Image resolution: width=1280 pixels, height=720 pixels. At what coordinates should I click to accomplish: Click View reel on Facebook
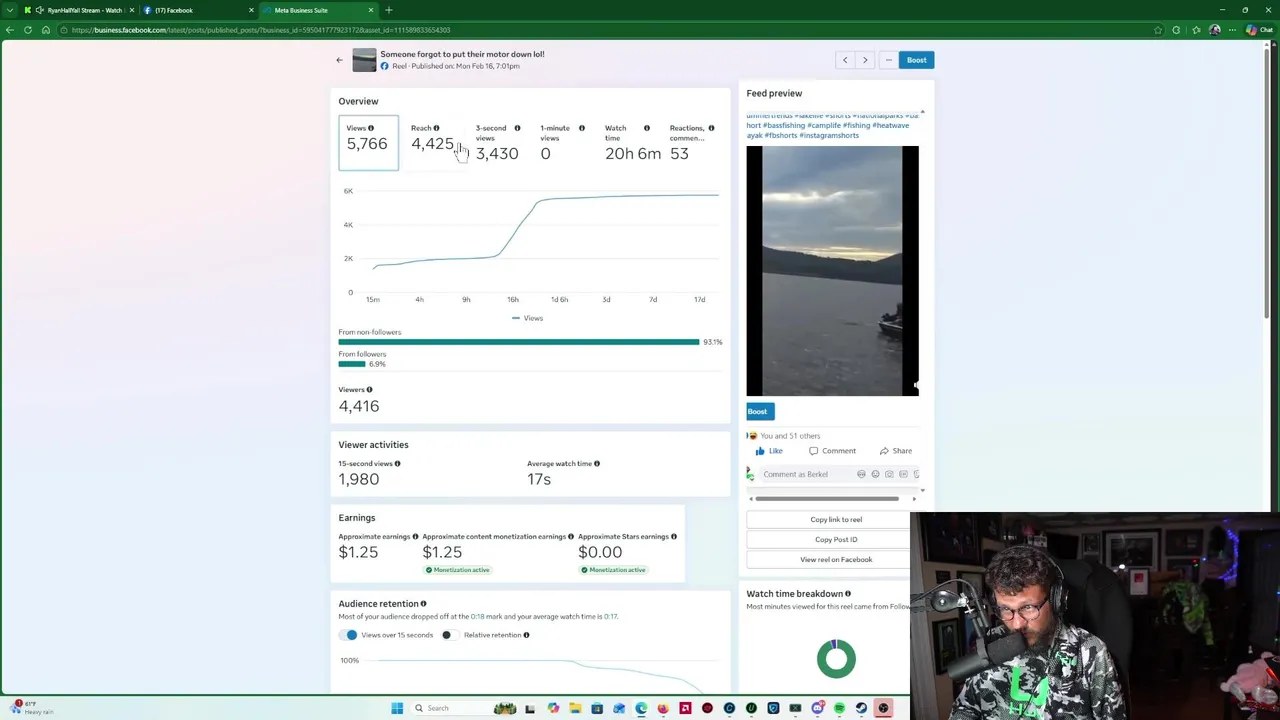point(836,560)
